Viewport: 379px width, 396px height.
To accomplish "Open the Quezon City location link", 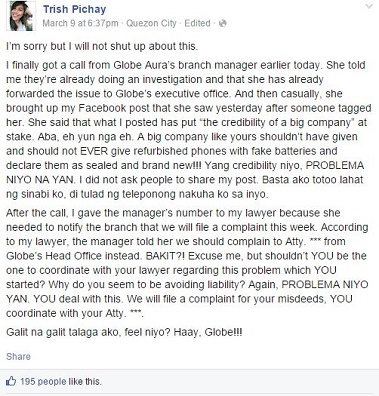I will coord(151,23).
